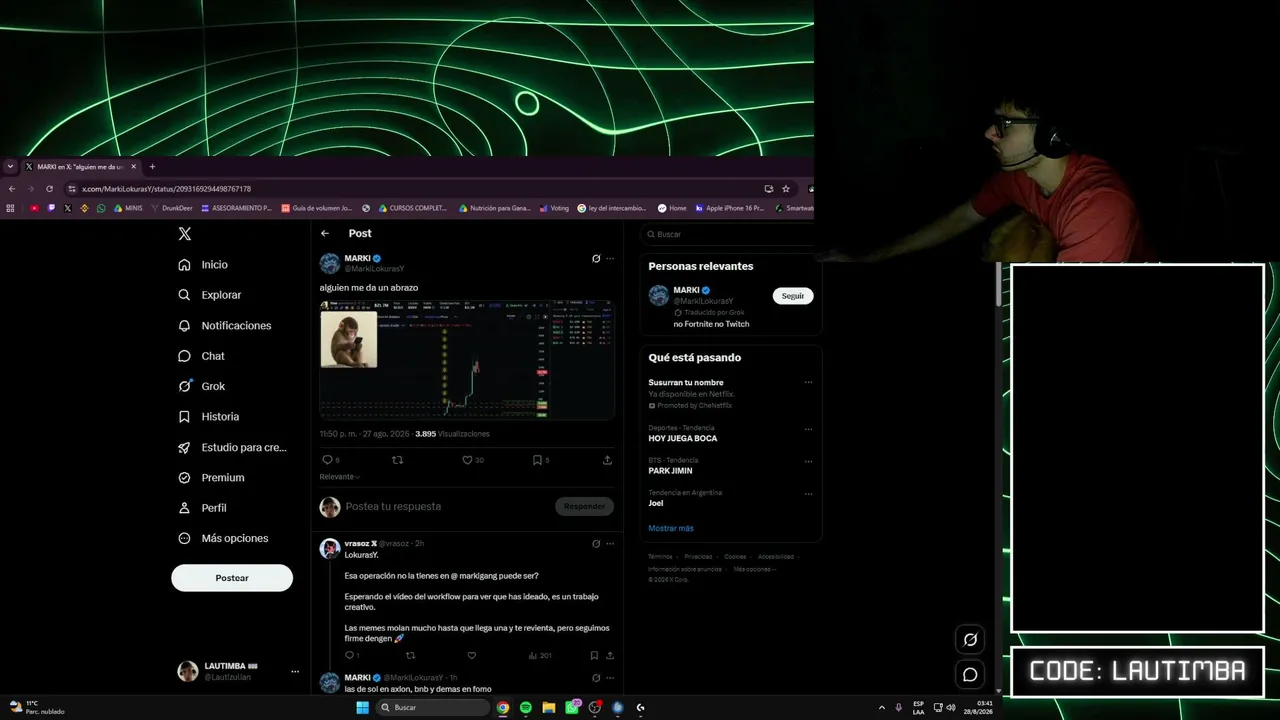Repost the main post
The width and height of the screenshot is (1280, 720).
tap(397, 460)
